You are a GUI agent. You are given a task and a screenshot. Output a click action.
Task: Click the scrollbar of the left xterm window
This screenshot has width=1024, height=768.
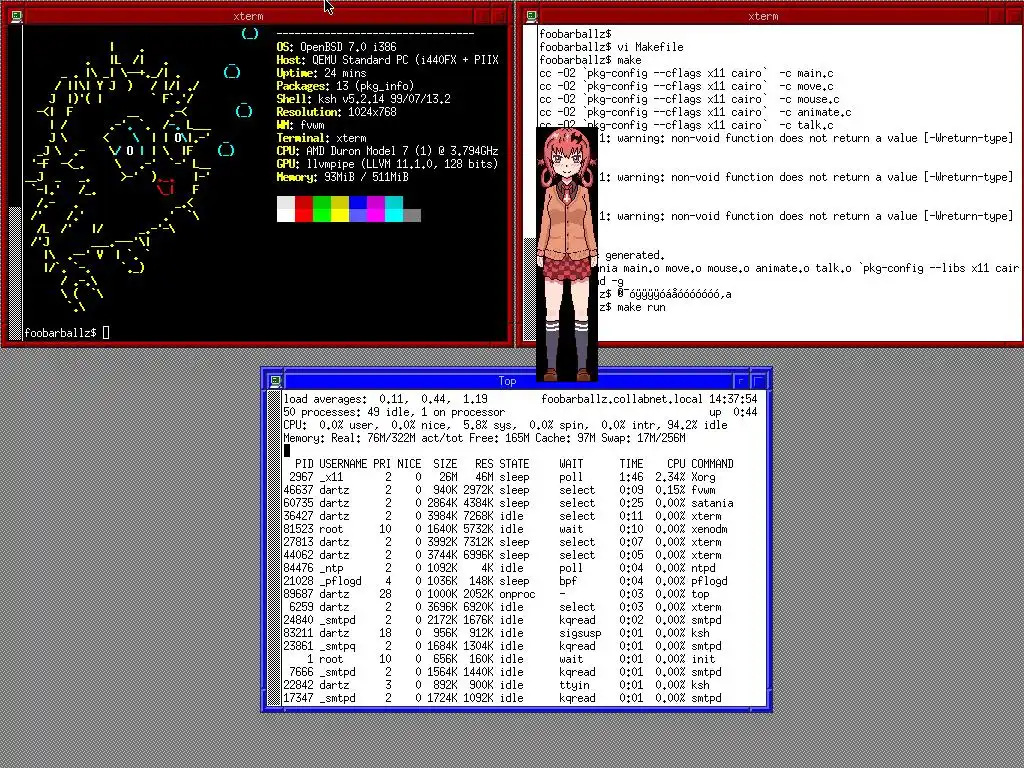[15, 183]
